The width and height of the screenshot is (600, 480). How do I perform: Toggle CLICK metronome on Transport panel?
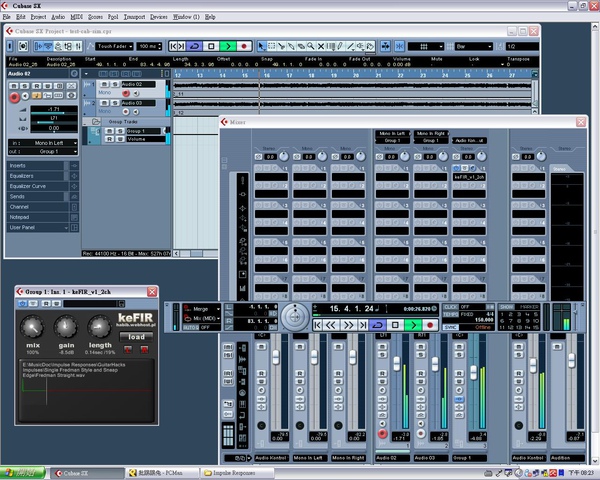click(x=450, y=307)
